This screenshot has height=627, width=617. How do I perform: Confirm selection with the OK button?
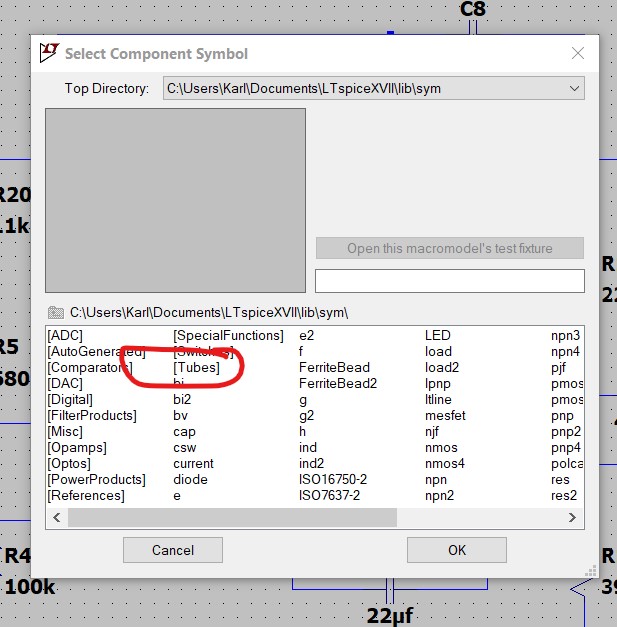[x=457, y=550]
